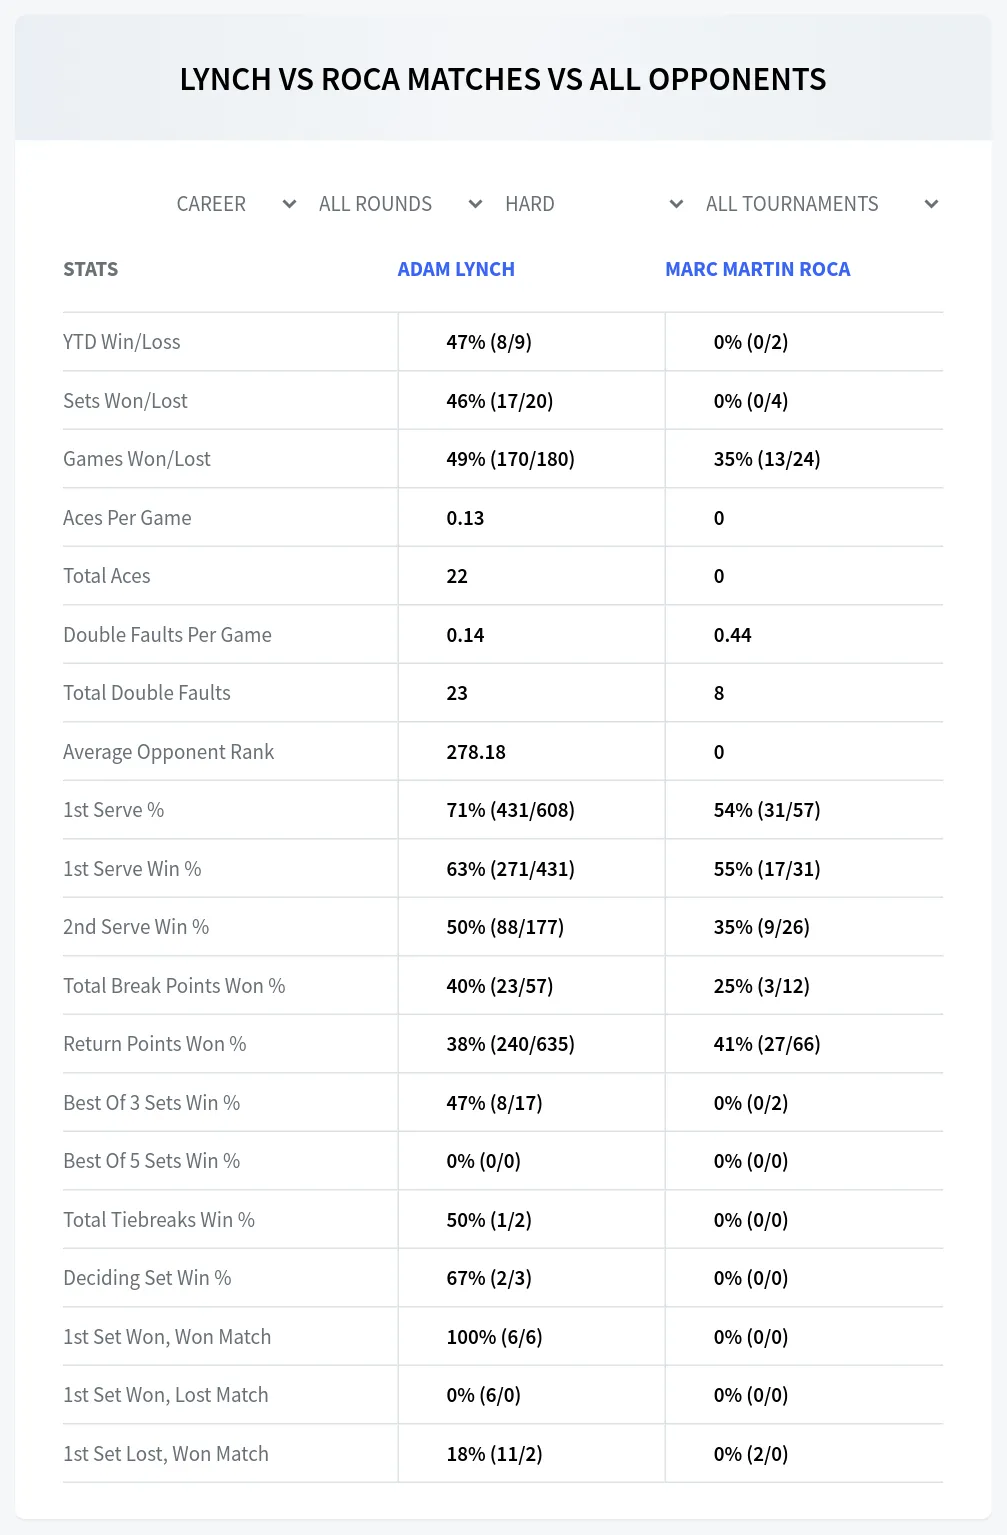1007x1535 pixels.
Task: Select Total Break Points Won % label
Action: (x=174, y=986)
